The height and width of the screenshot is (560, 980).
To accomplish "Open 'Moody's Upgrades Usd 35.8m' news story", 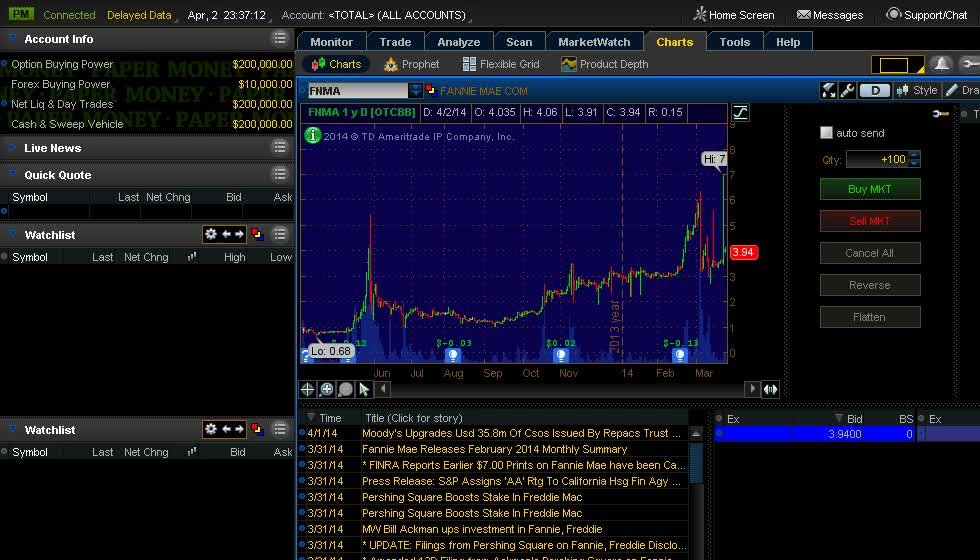I will coord(521,433).
